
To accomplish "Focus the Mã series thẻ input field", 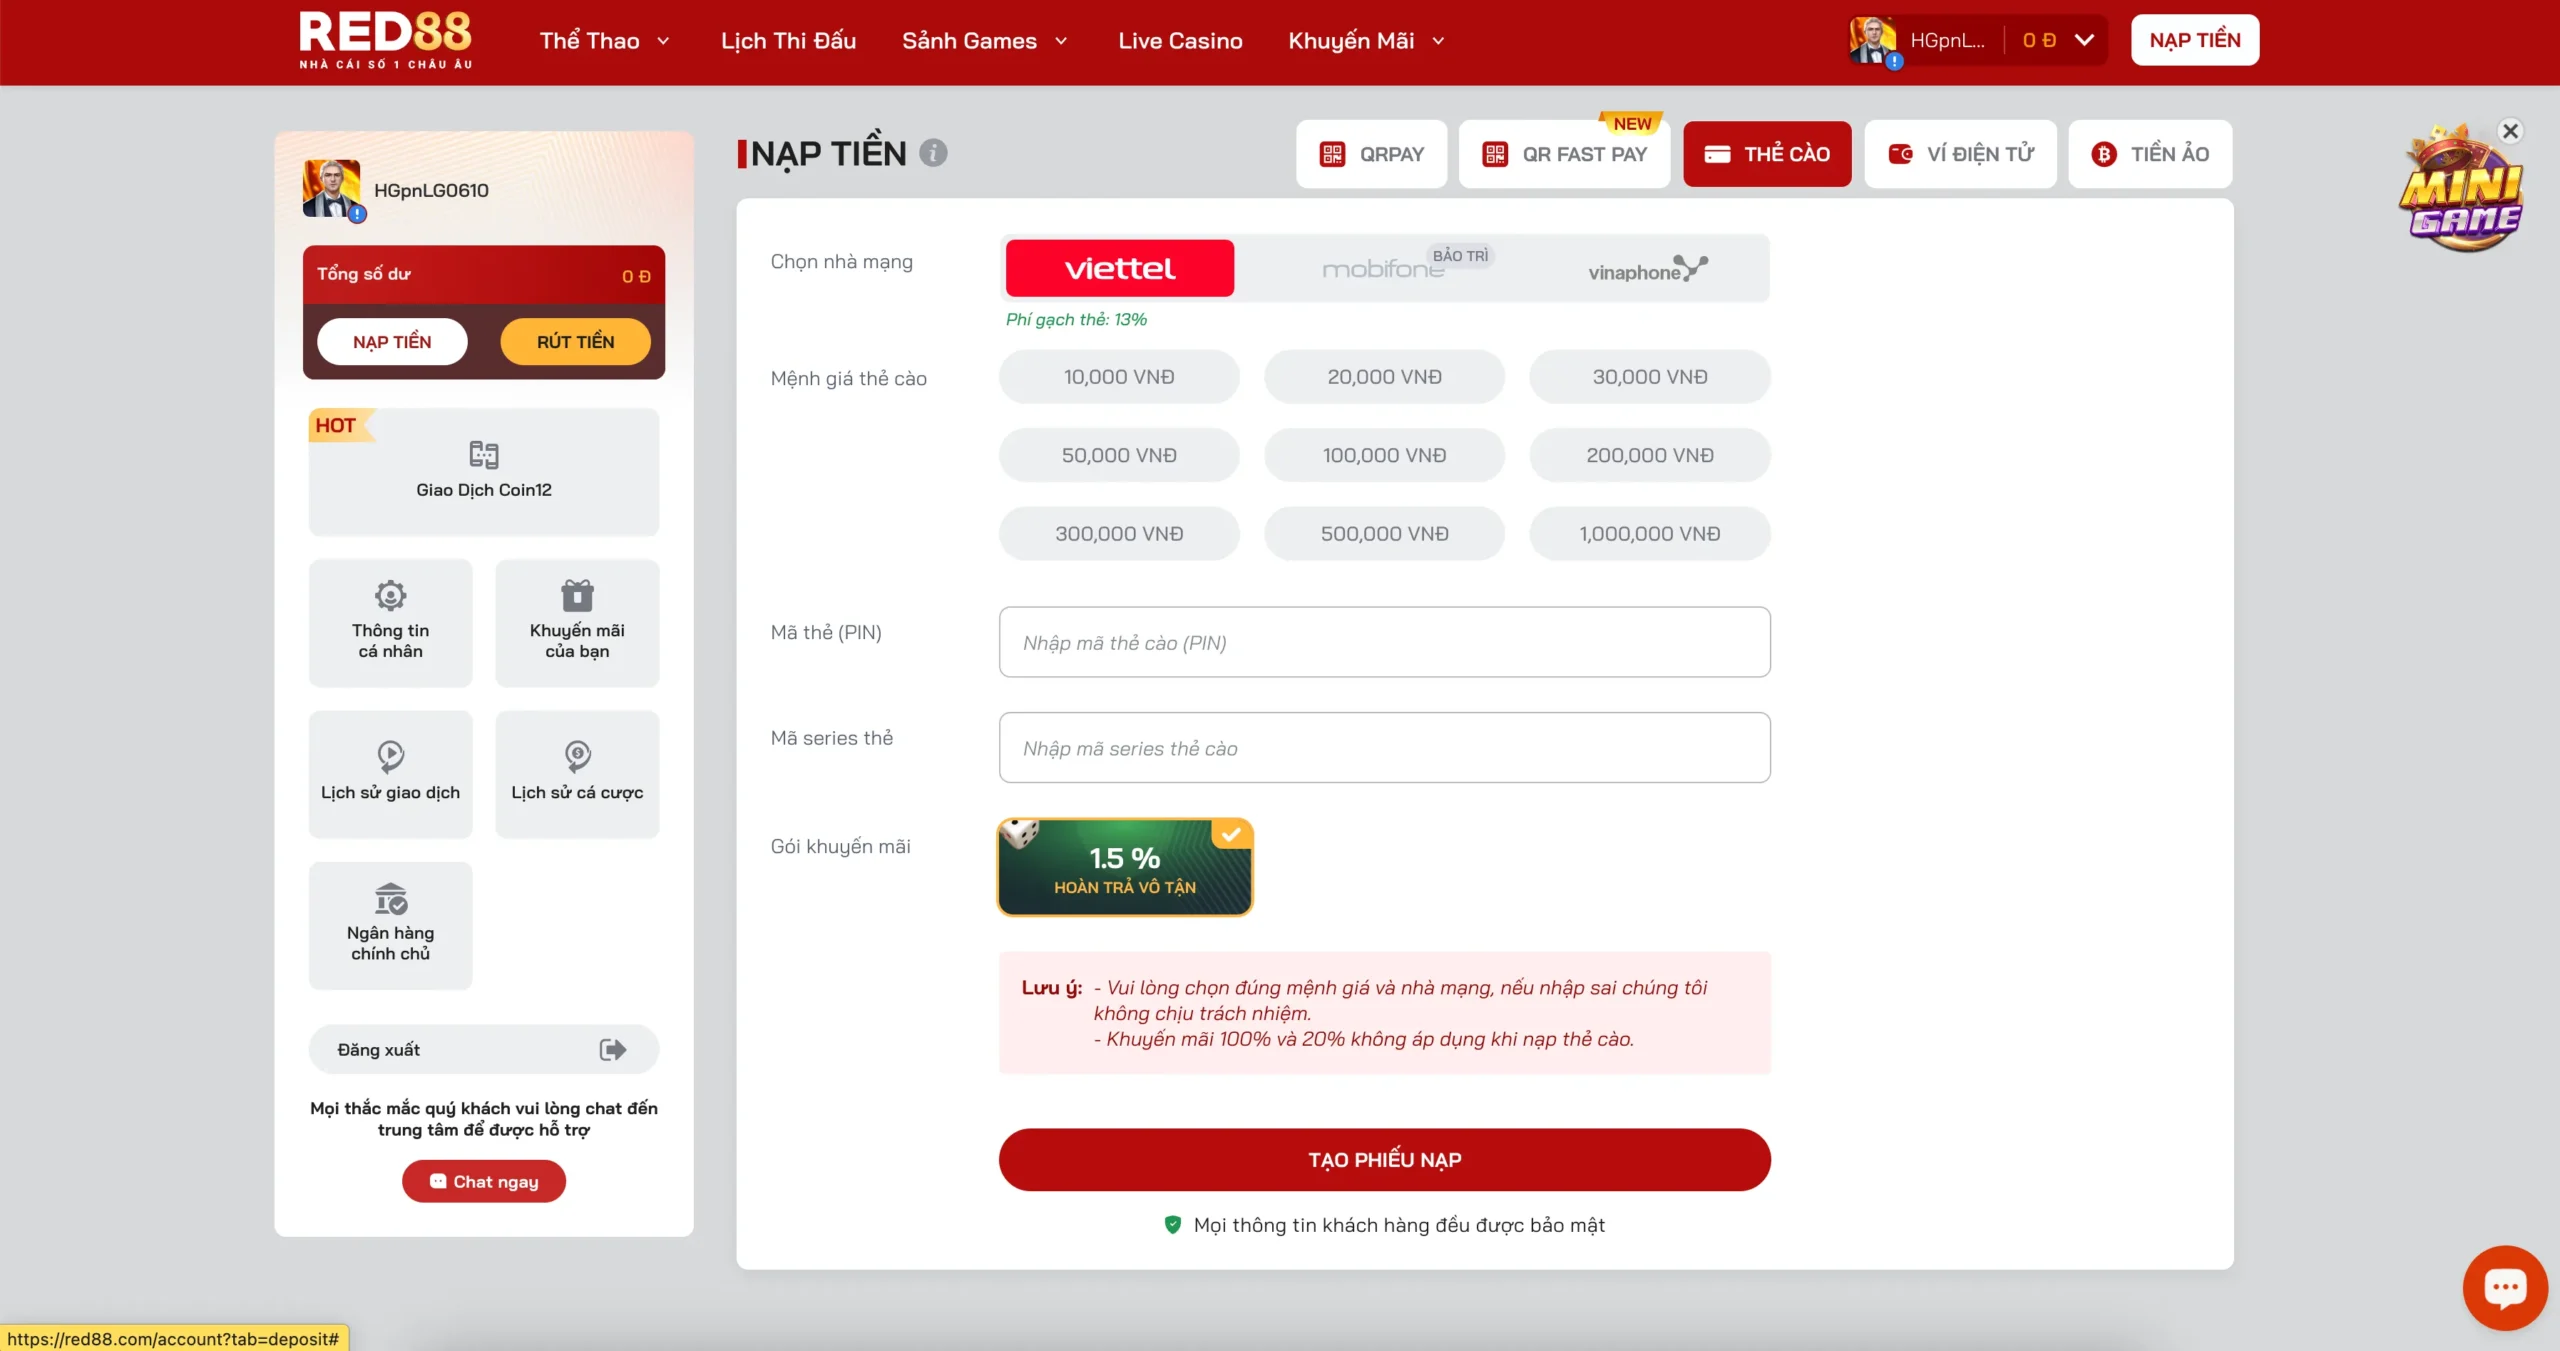I will (x=1384, y=748).
